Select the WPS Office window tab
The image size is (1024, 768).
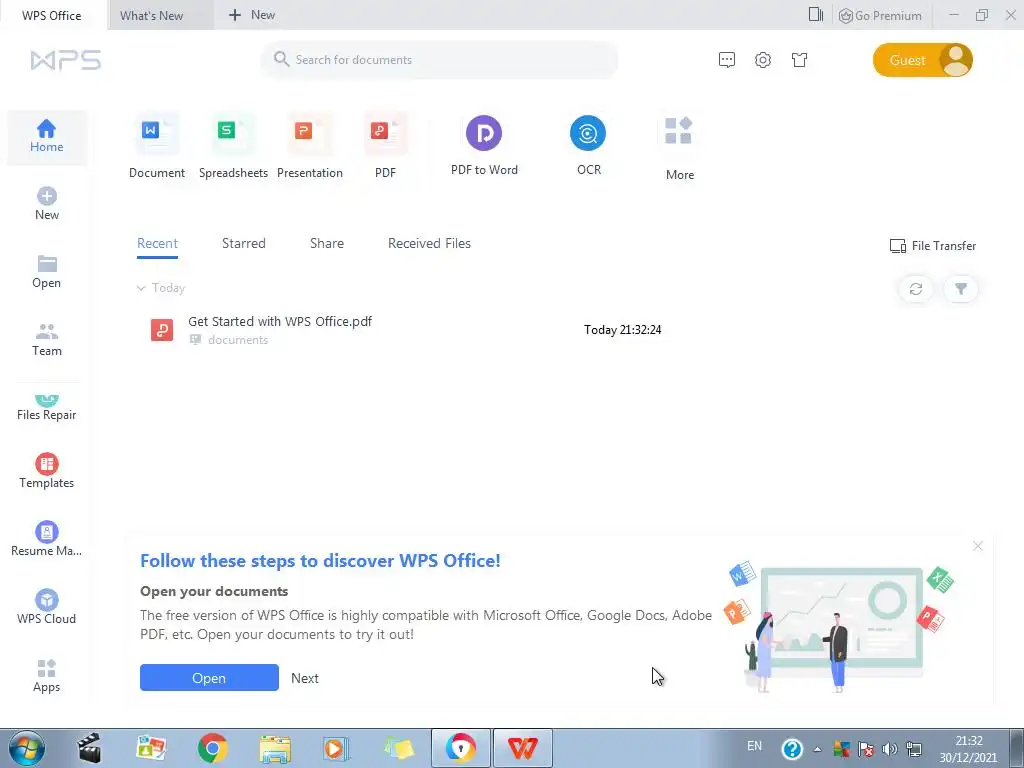(x=52, y=15)
